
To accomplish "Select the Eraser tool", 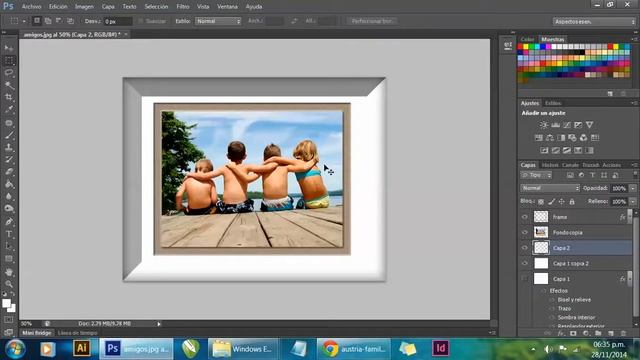I will 9,172.
